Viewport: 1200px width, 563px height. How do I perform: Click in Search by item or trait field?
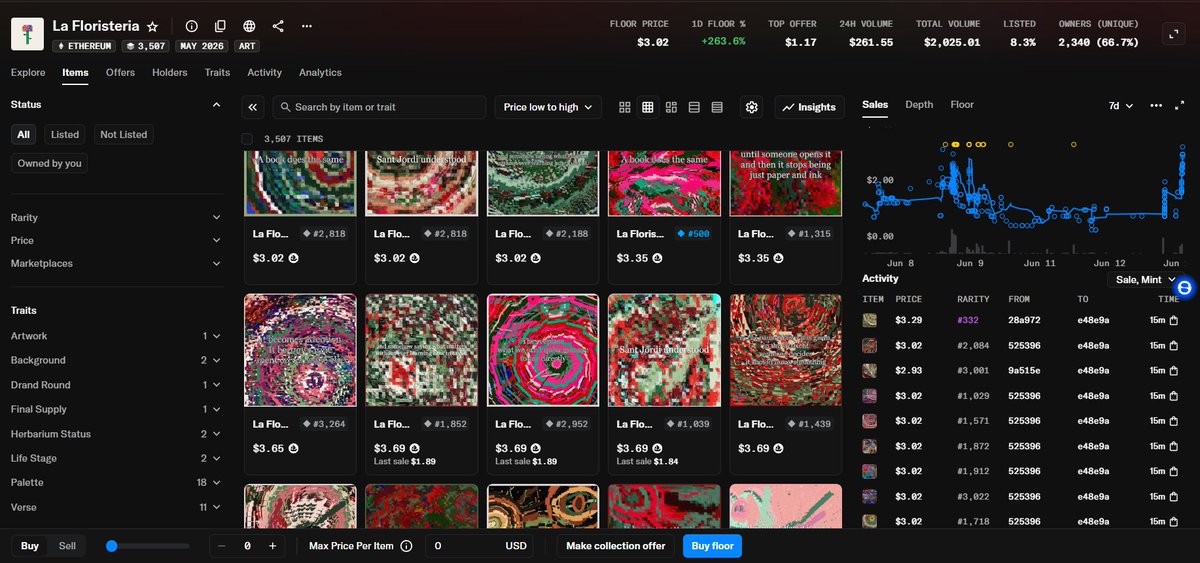click(x=379, y=107)
